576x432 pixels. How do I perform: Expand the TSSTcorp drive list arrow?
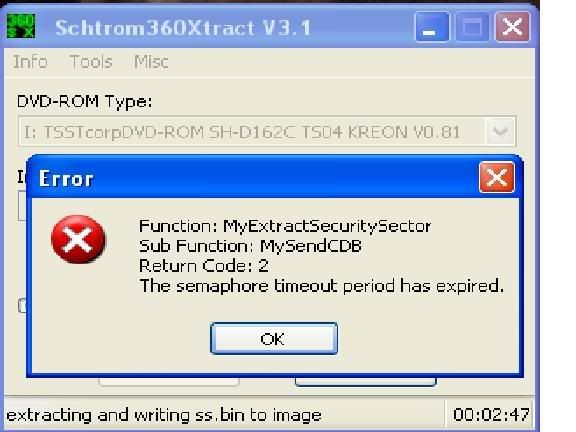pos(500,132)
